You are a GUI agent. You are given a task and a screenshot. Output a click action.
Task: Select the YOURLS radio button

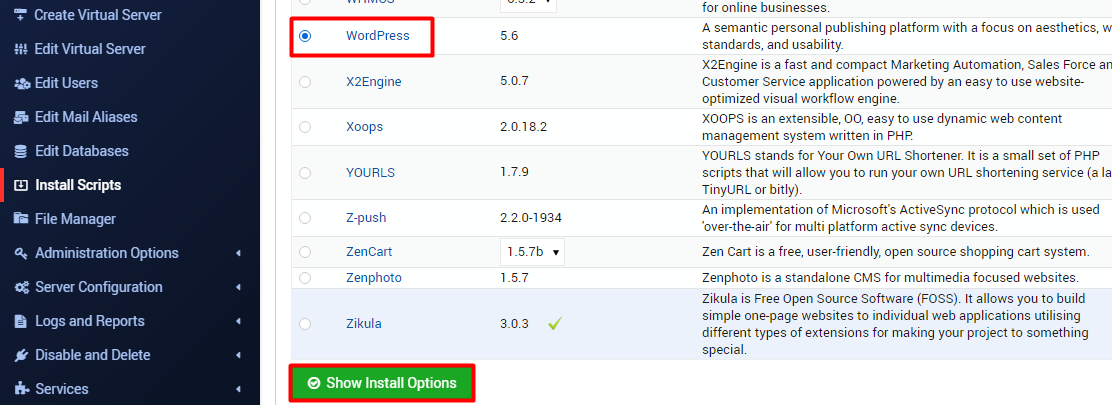coord(305,172)
